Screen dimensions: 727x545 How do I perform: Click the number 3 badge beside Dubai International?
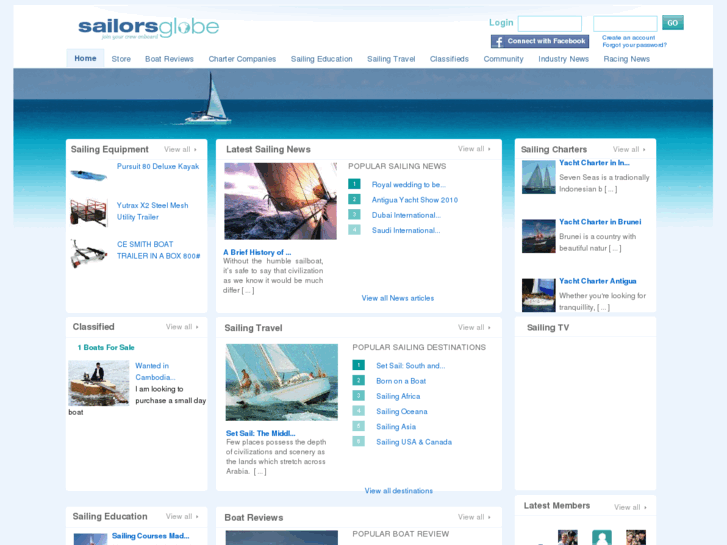(x=354, y=215)
